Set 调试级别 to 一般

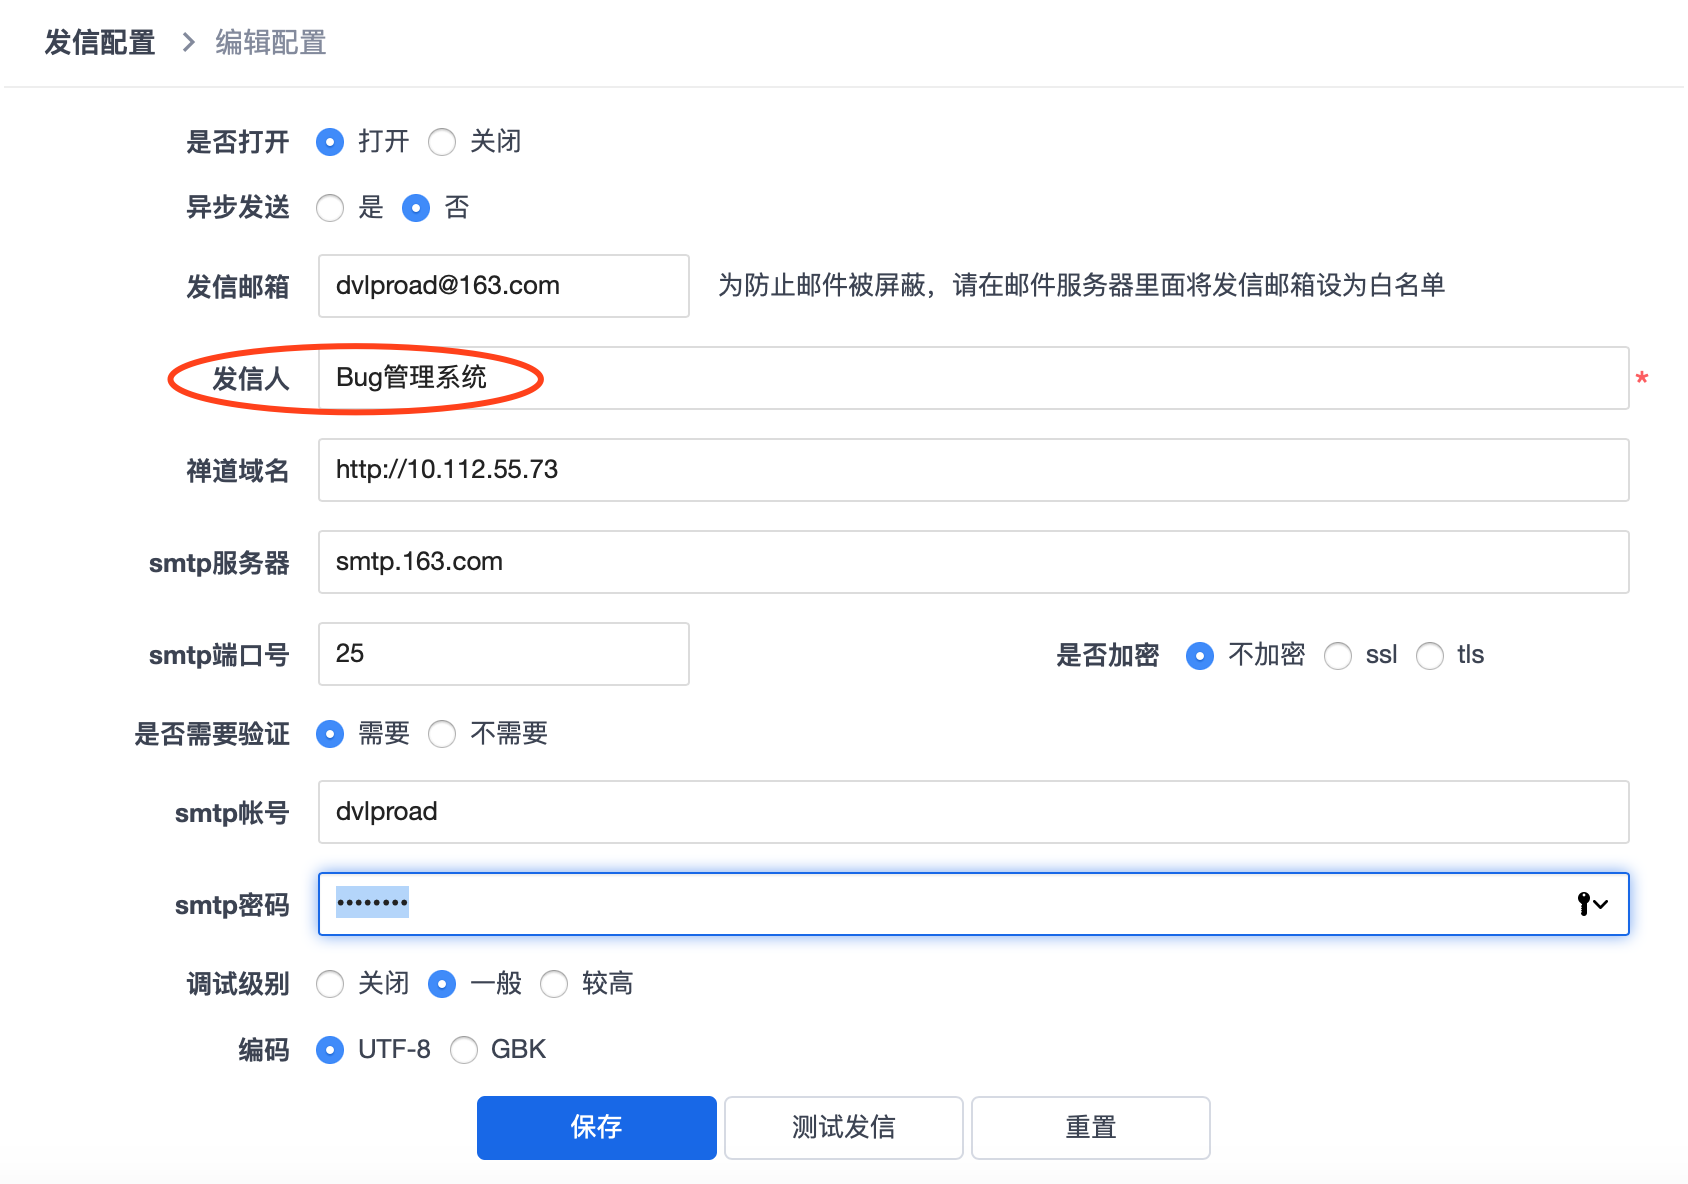pyautogui.click(x=442, y=984)
